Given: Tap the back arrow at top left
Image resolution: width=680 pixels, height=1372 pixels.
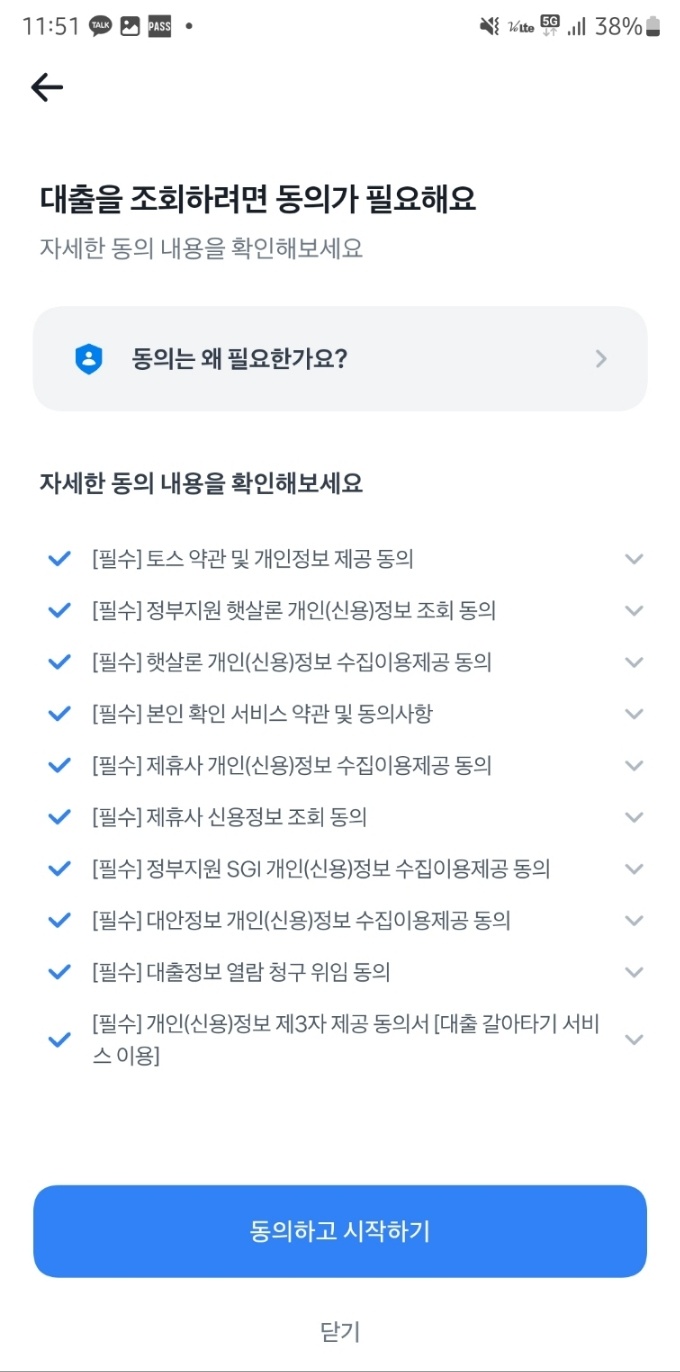Looking at the screenshot, I should (45, 87).
